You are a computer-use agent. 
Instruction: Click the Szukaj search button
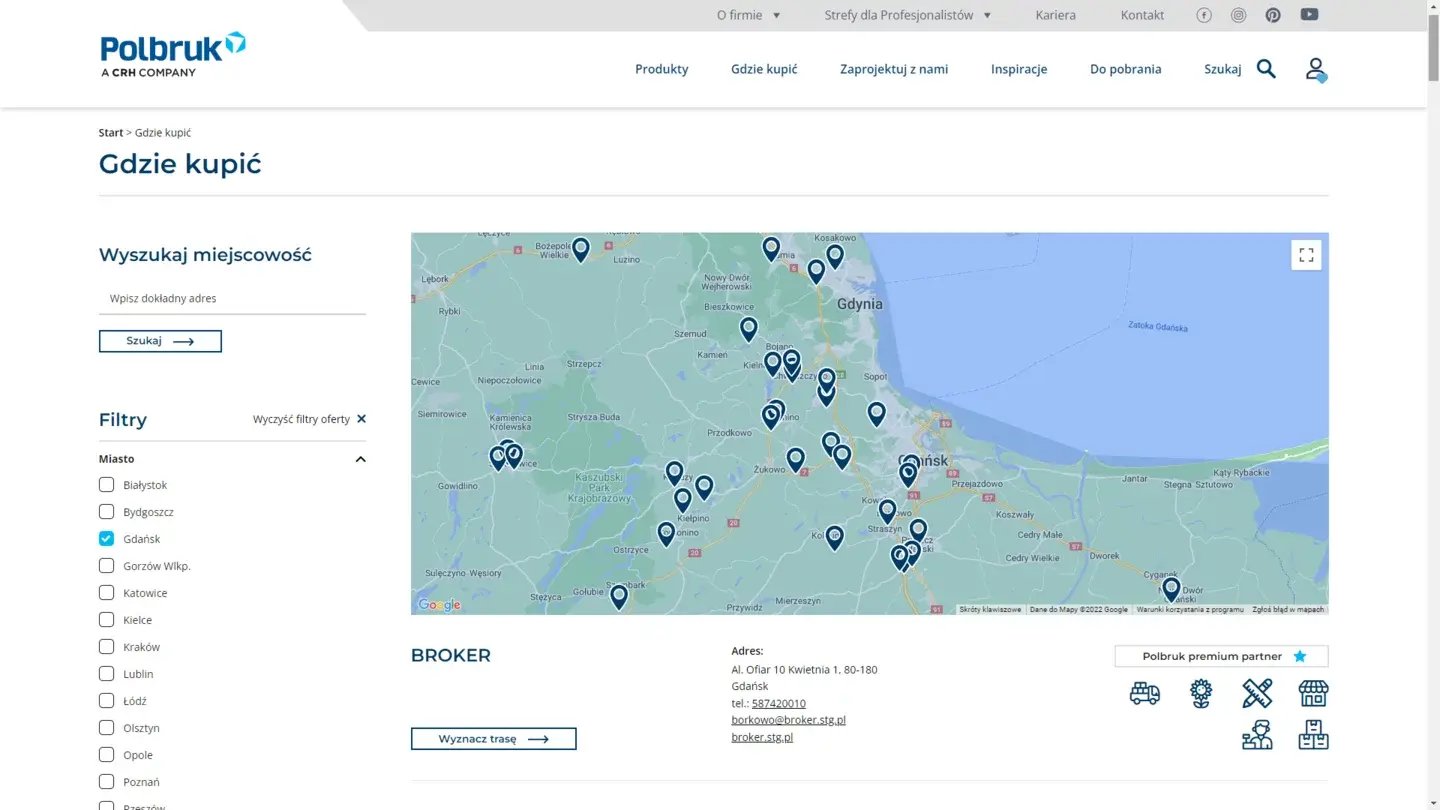tap(160, 341)
